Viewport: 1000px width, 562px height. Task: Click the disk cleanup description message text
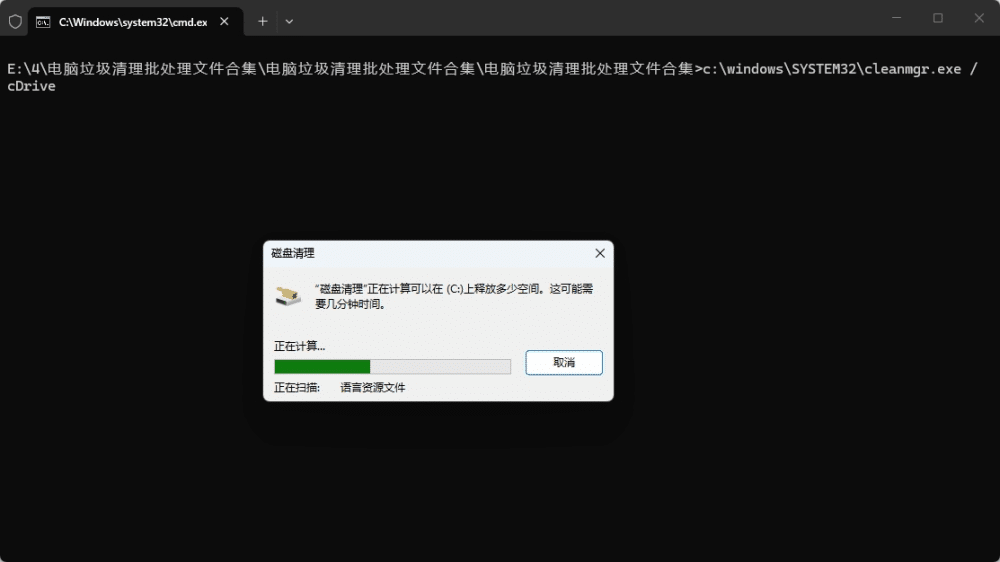point(454,297)
